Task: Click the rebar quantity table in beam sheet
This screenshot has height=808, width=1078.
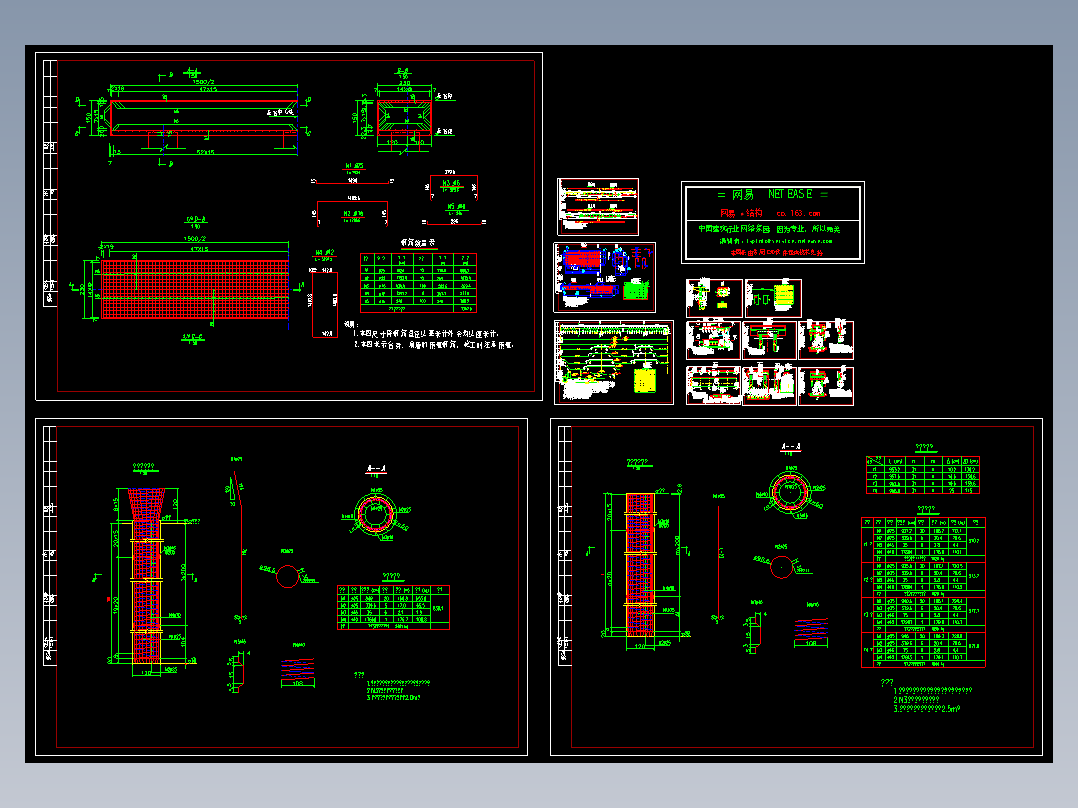Action: 418,283
